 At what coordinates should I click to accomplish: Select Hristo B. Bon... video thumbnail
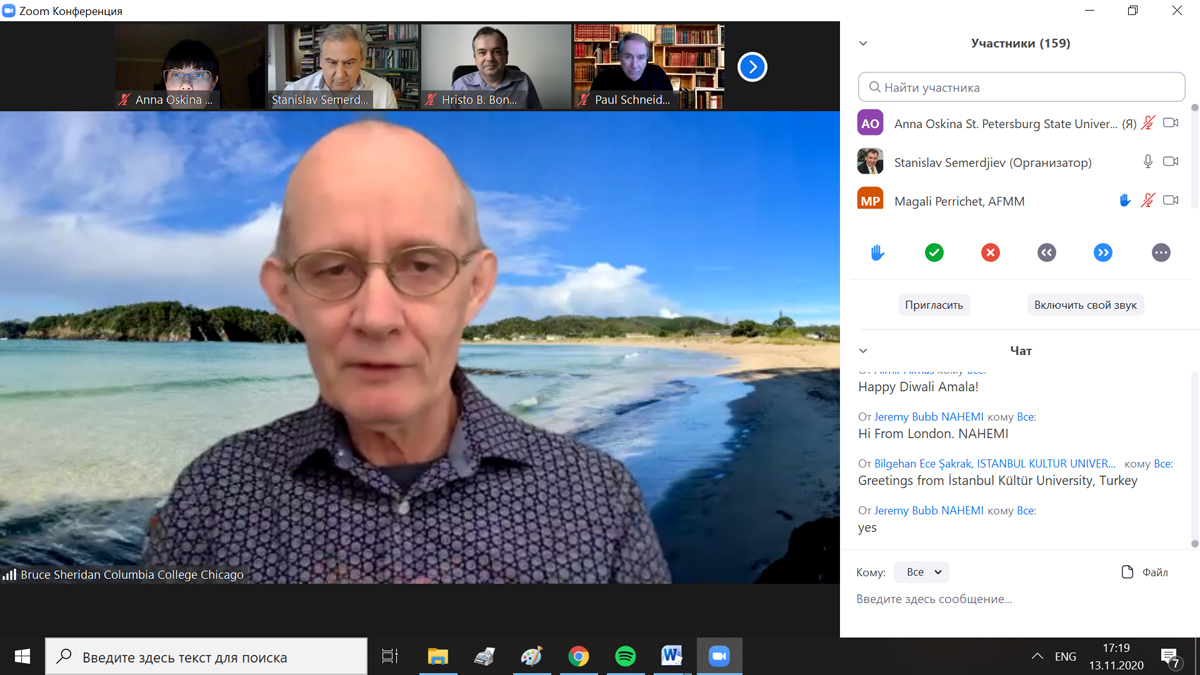495,67
